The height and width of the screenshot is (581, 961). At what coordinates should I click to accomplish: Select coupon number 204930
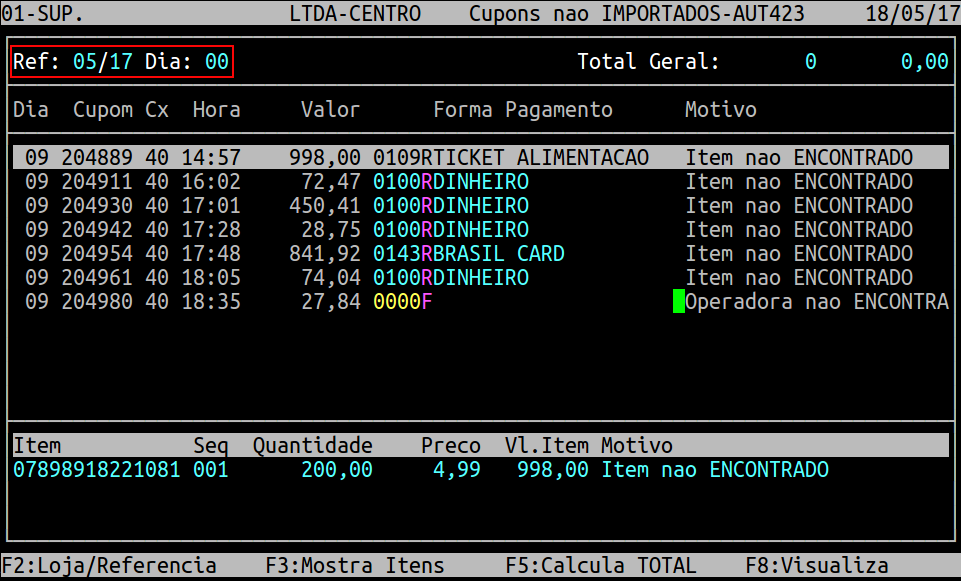[97, 205]
